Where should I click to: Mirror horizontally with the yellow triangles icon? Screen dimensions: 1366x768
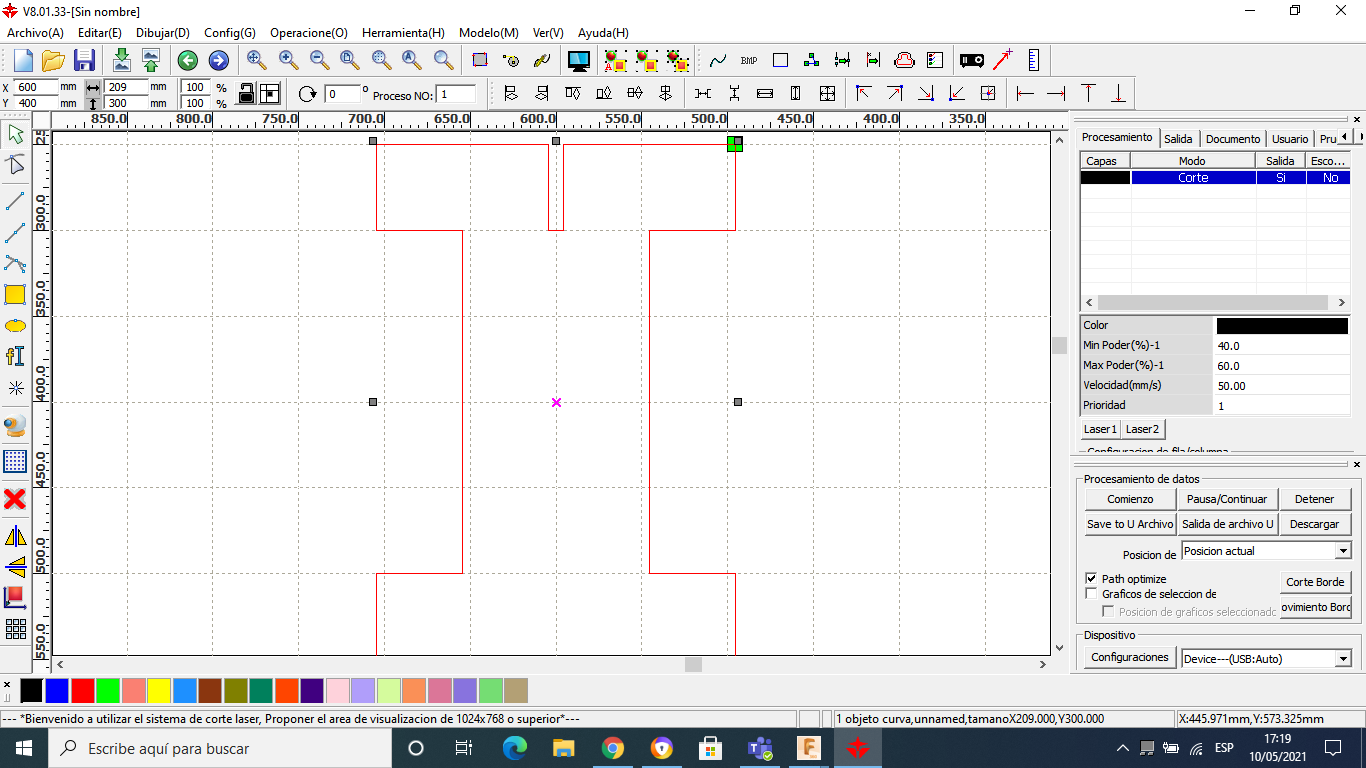15,536
